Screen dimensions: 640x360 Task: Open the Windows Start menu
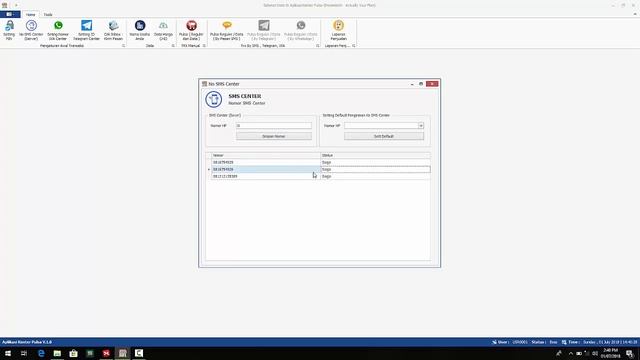point(8,353)
